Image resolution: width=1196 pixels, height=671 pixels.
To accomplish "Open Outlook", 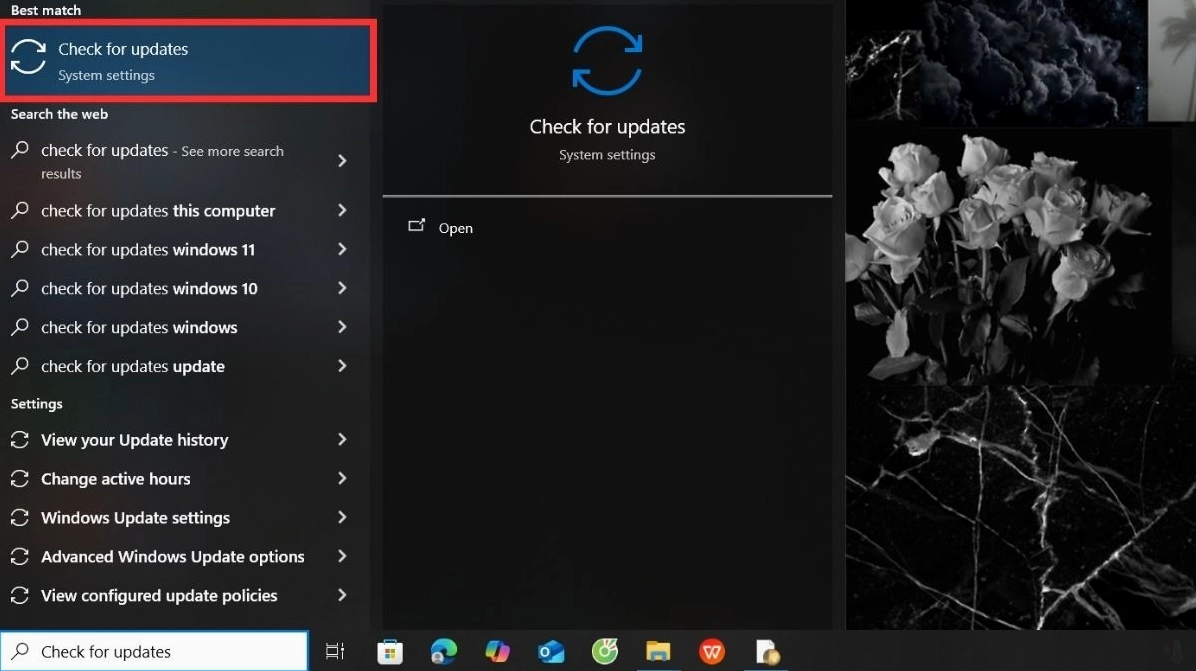I will pyautogui.click(x=551, y=652).
